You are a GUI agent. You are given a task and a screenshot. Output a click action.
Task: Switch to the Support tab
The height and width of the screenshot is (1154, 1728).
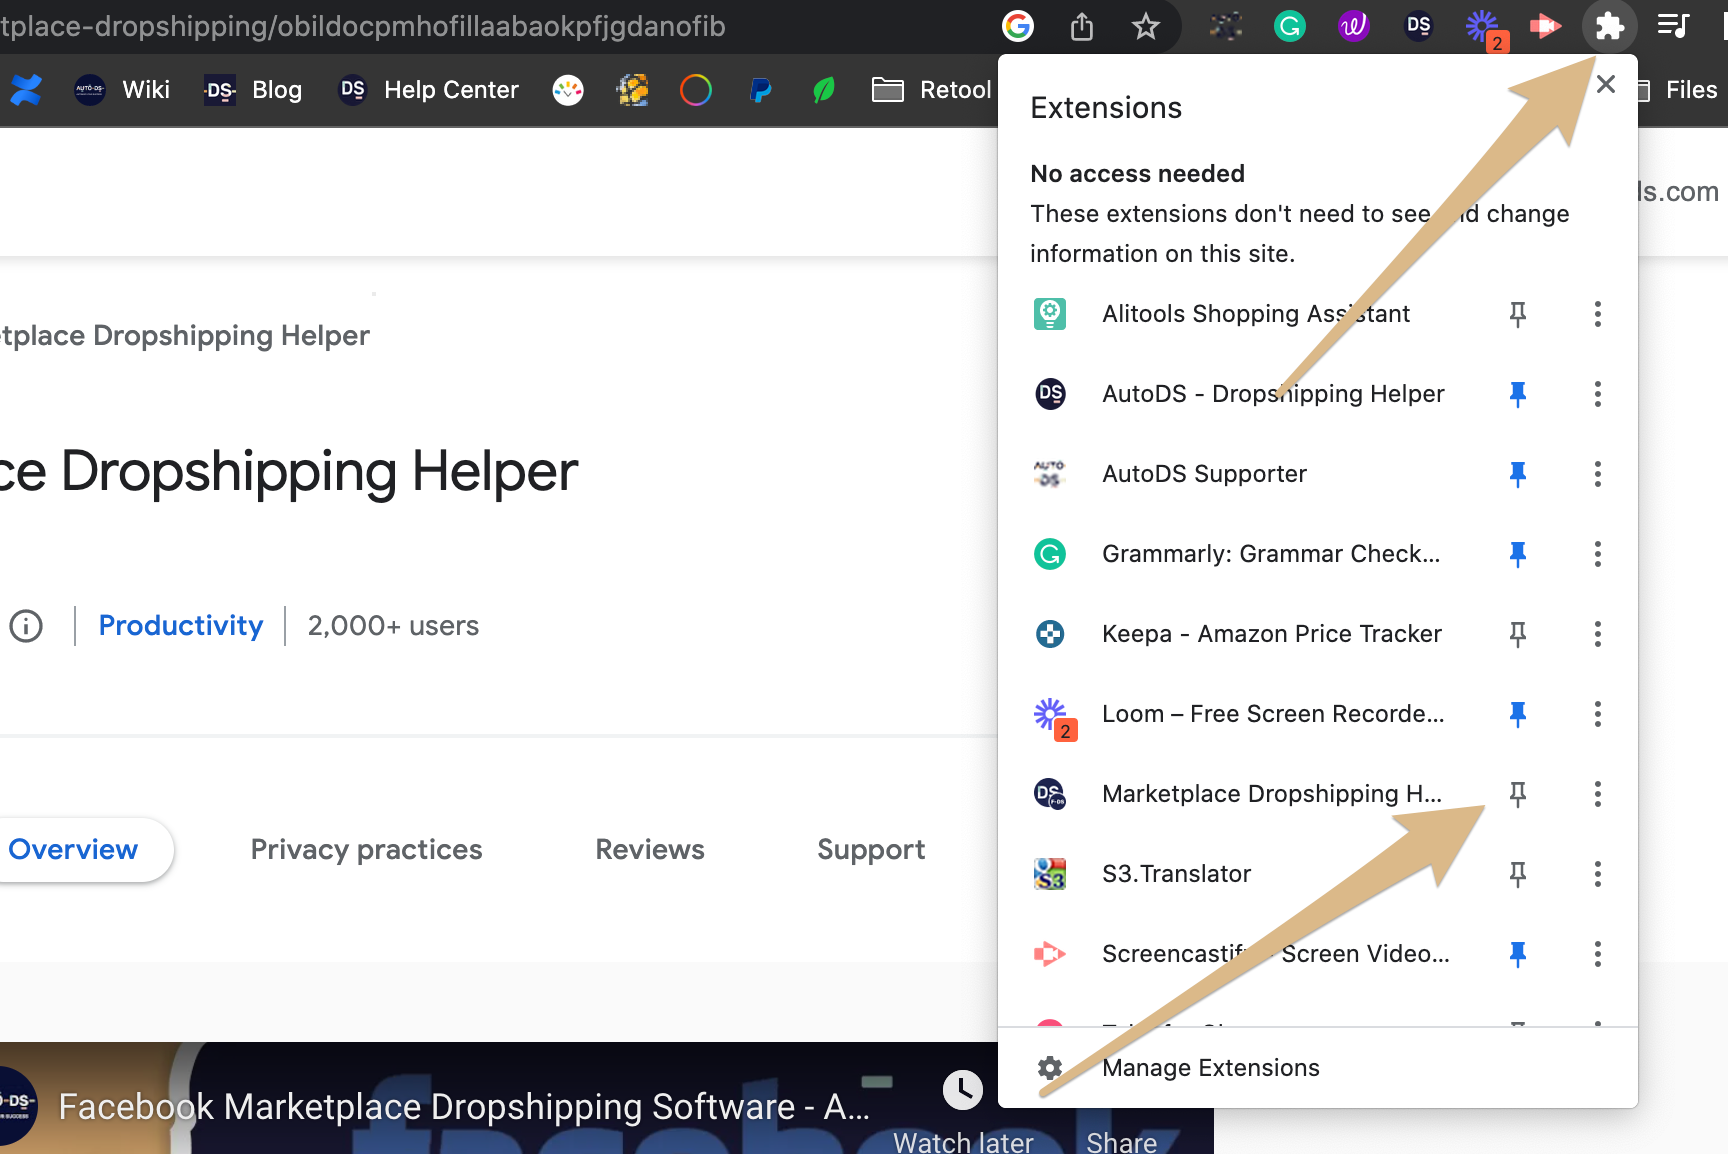click(871, 850)
